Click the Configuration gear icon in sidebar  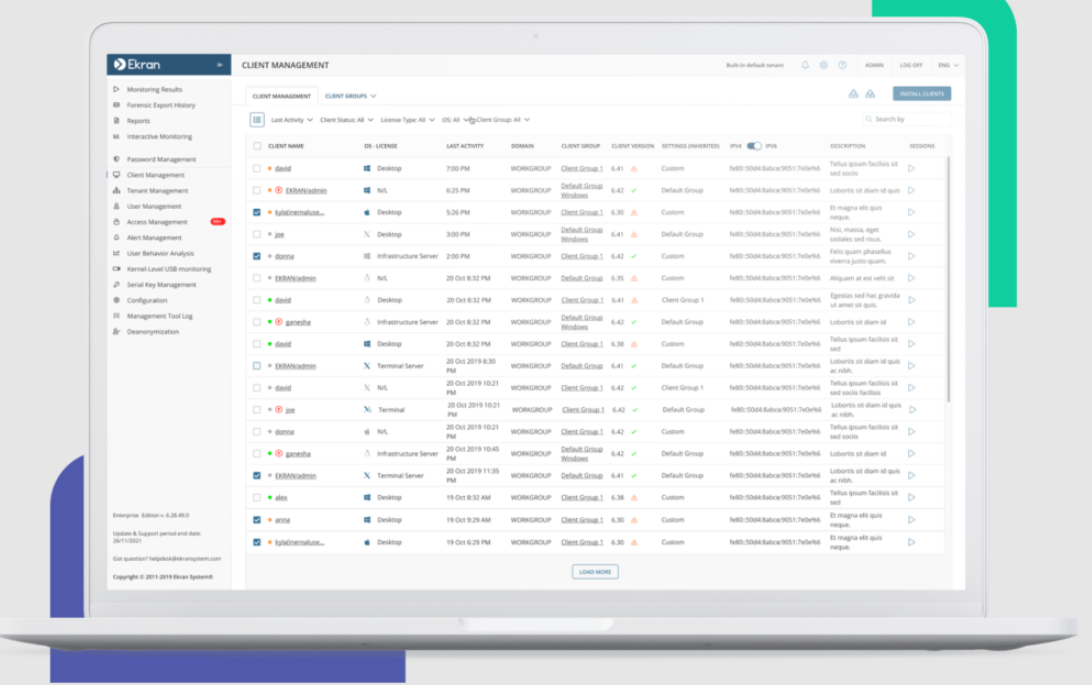coord(116,300)
